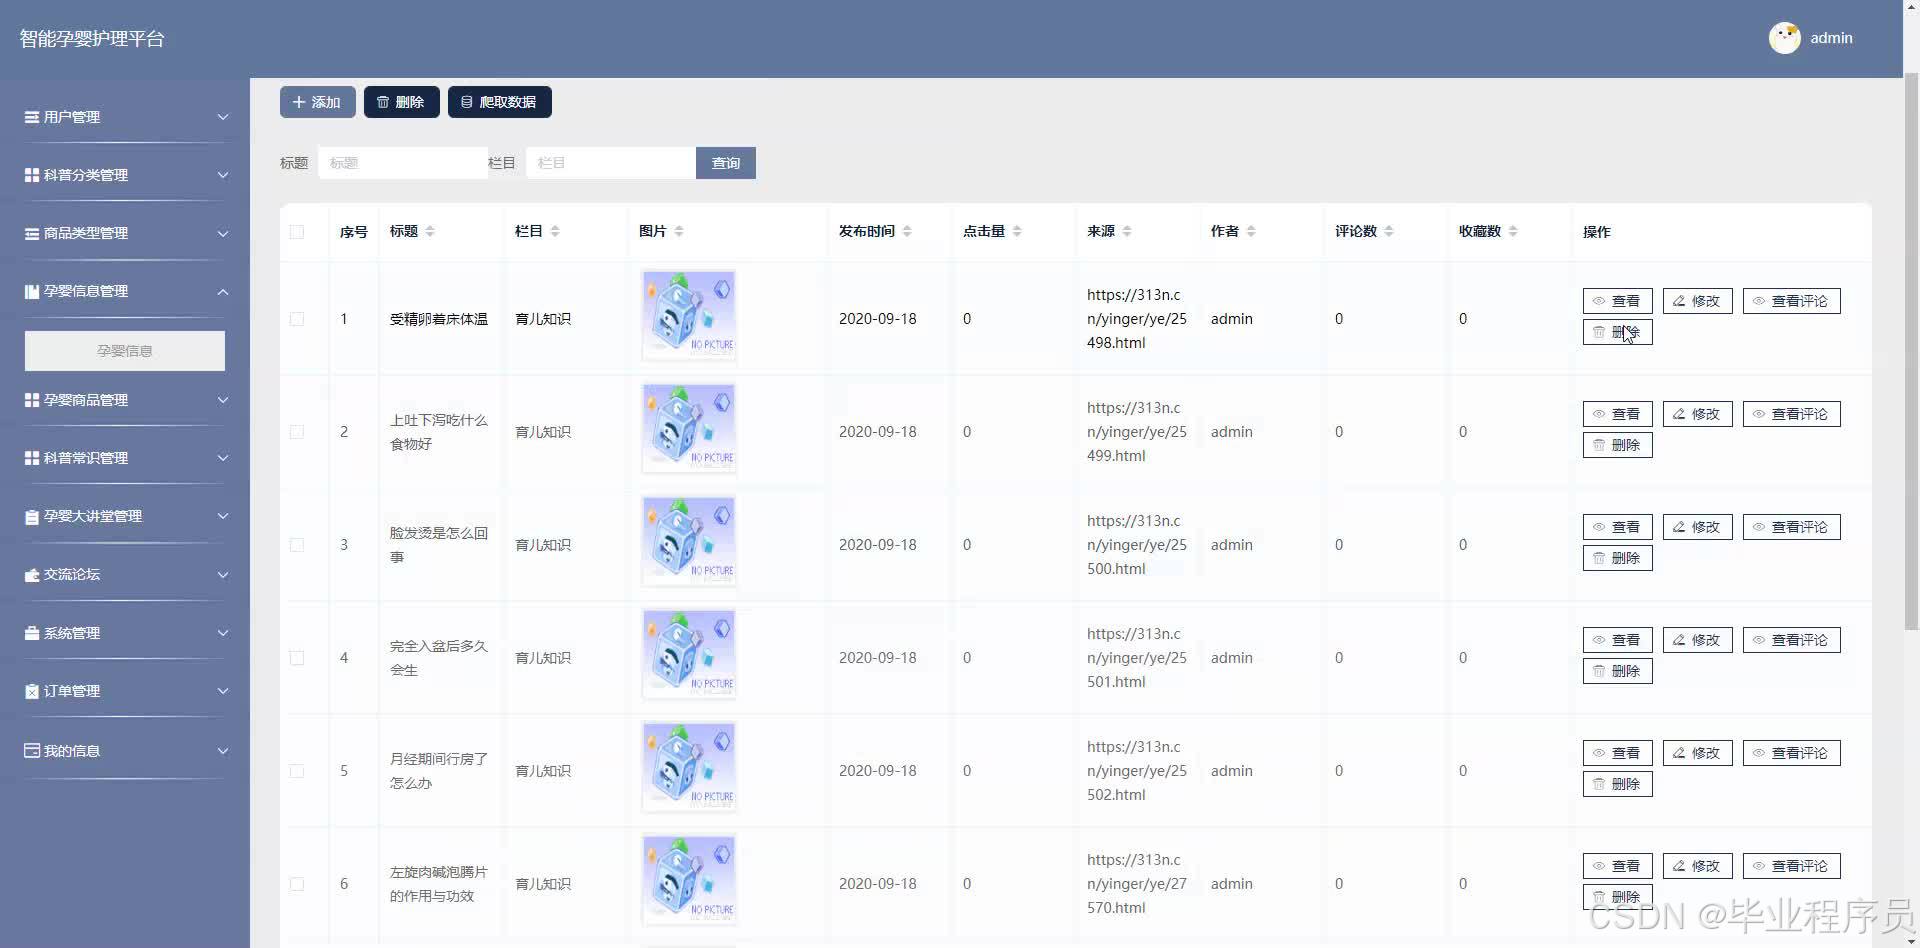The width and height of the screenshot is (1920, 948).
Task: Collapse the 孕婴信息管理 chevron
Action: coord(223,292)
